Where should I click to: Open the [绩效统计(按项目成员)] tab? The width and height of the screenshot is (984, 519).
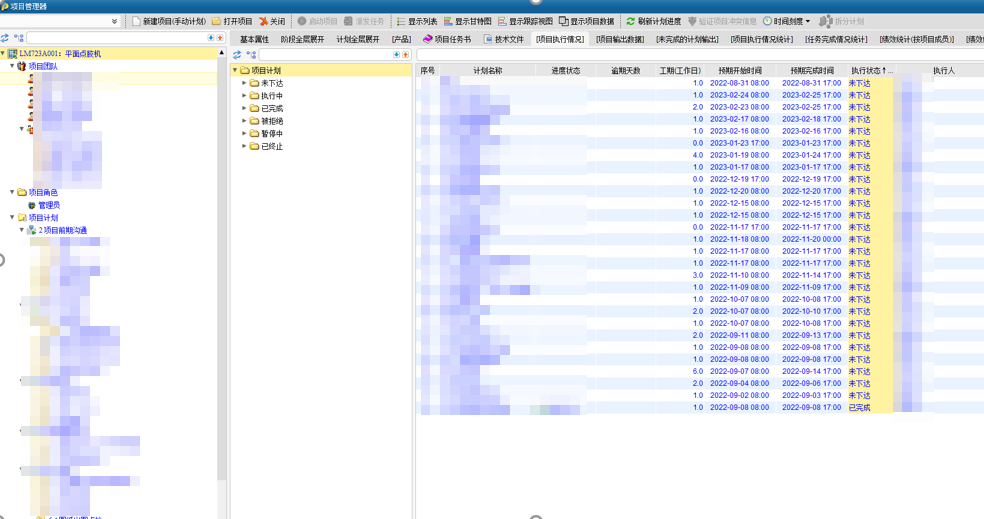[917, 39]
